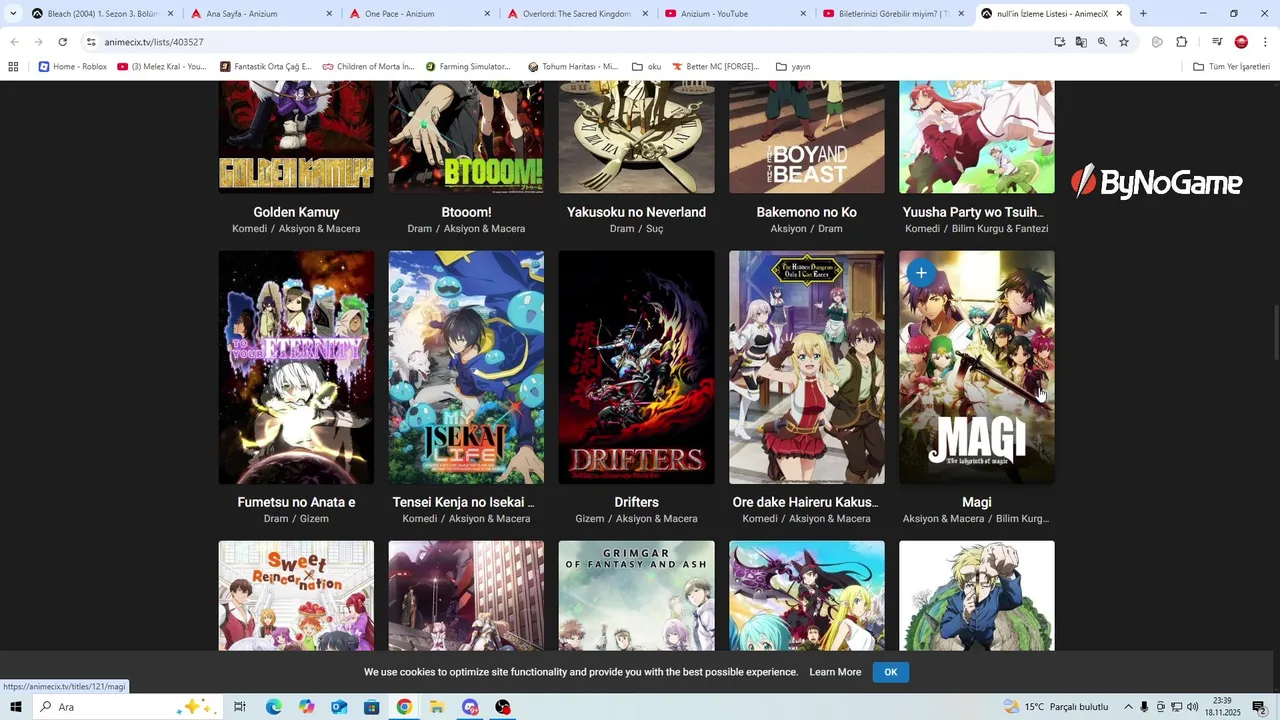Open the Children of Morta bookmark

point(368,67)
